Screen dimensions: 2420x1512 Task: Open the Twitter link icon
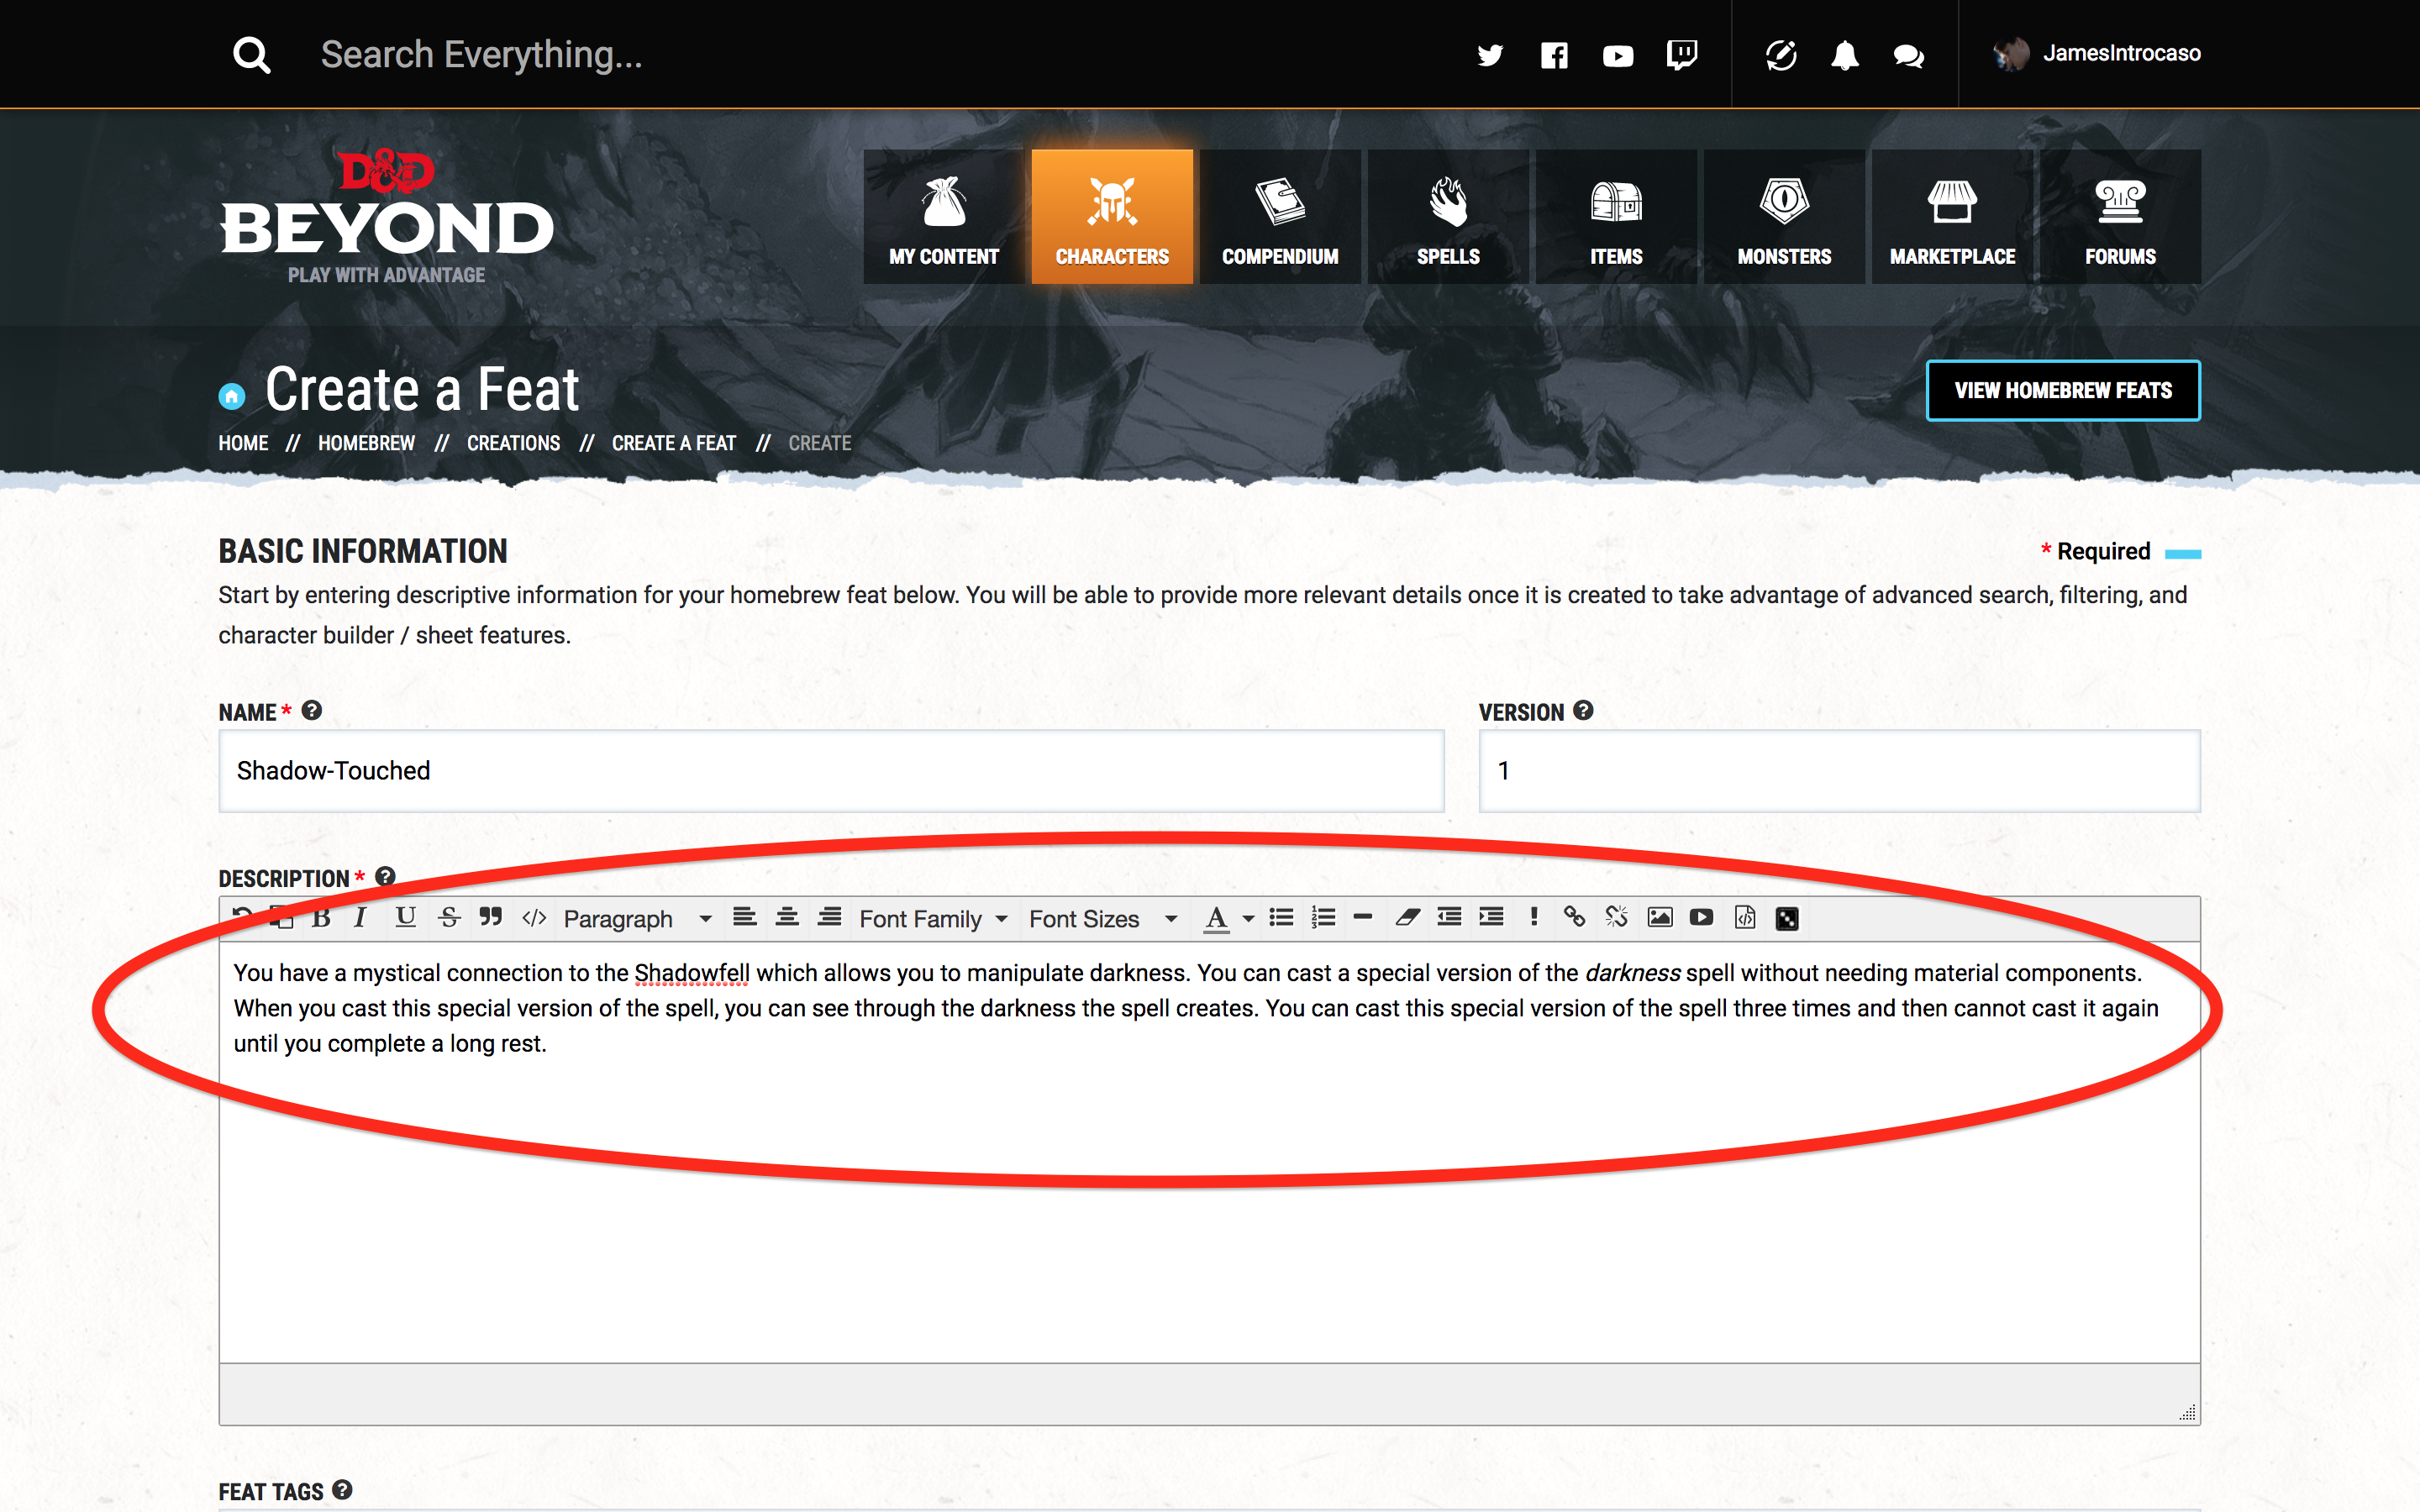1490,55
